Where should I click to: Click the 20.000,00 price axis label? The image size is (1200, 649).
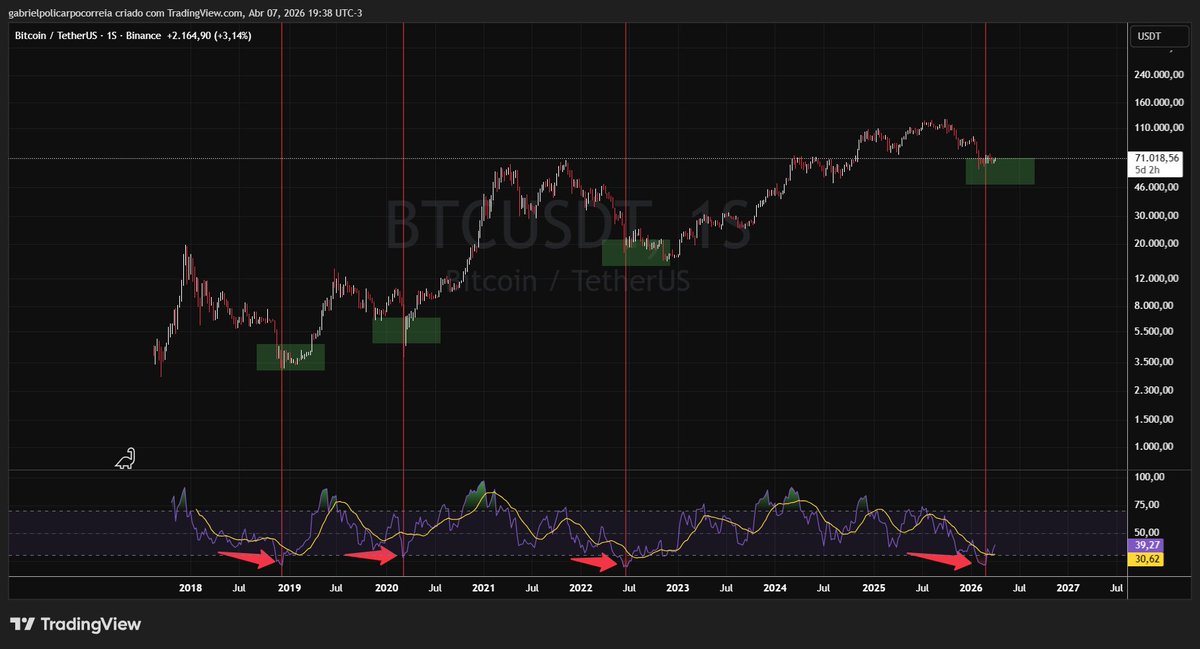coord(1158,243)
